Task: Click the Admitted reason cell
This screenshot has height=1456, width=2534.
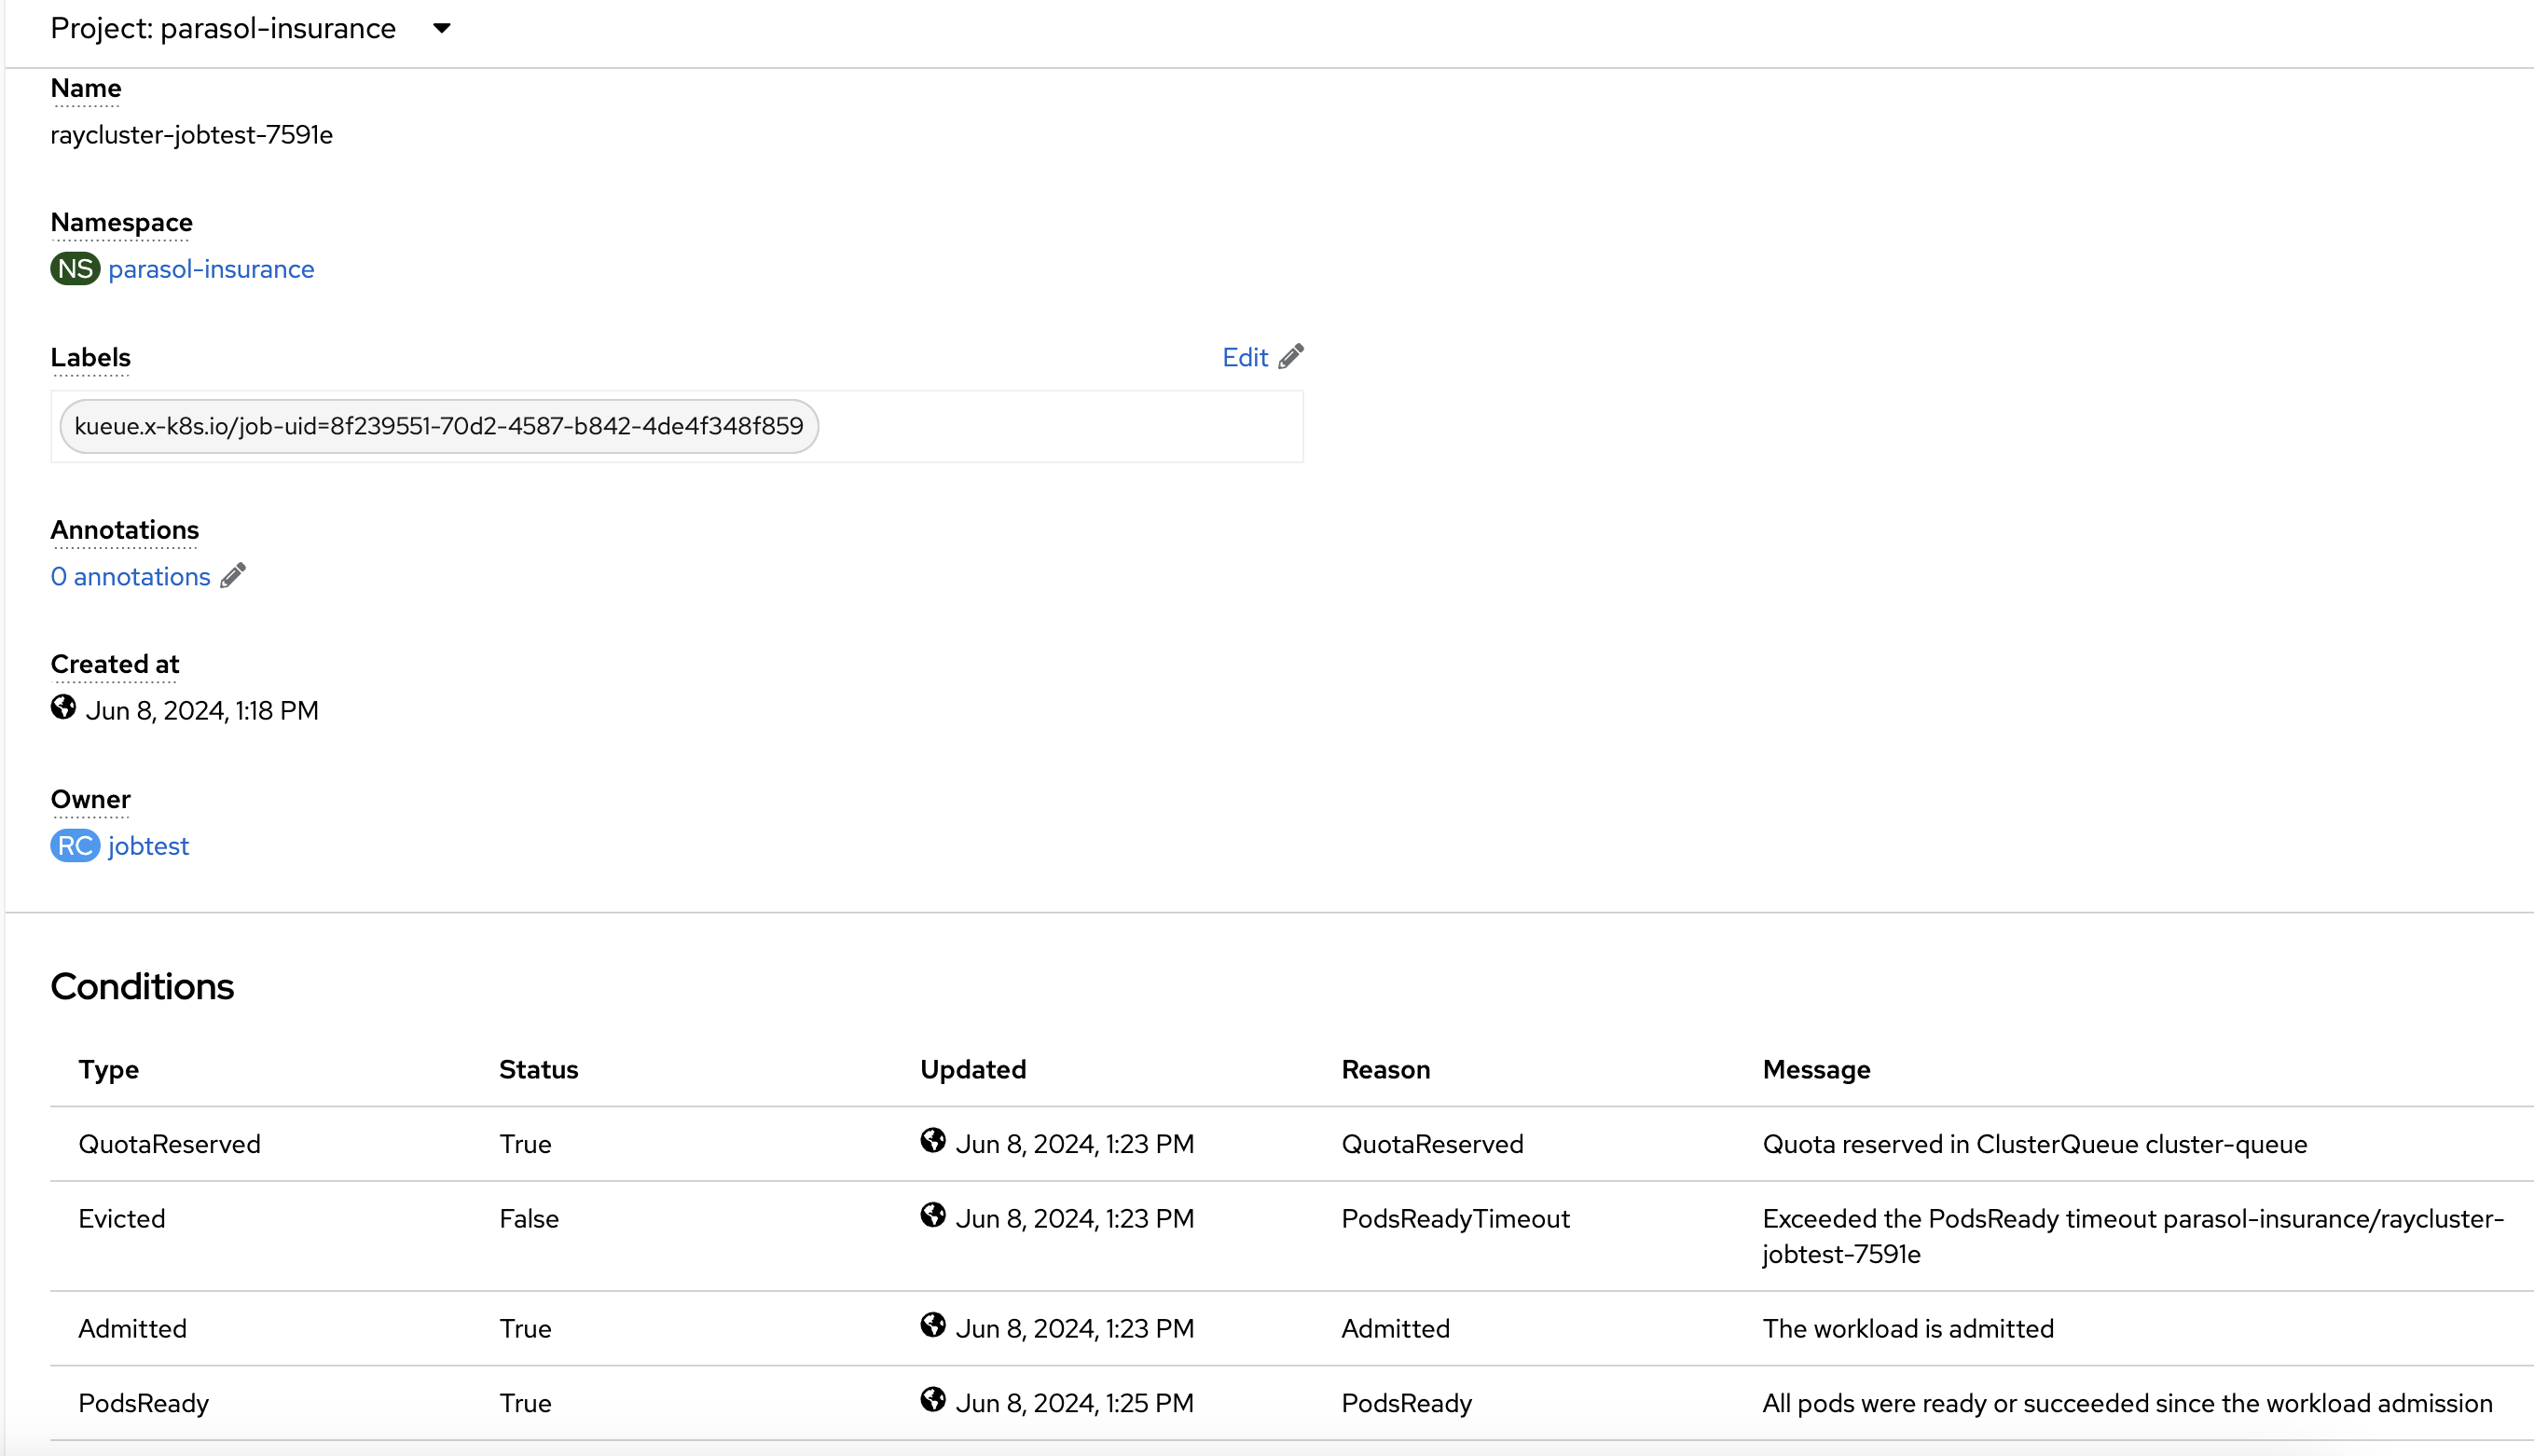Action: tap(1395, 1328)
